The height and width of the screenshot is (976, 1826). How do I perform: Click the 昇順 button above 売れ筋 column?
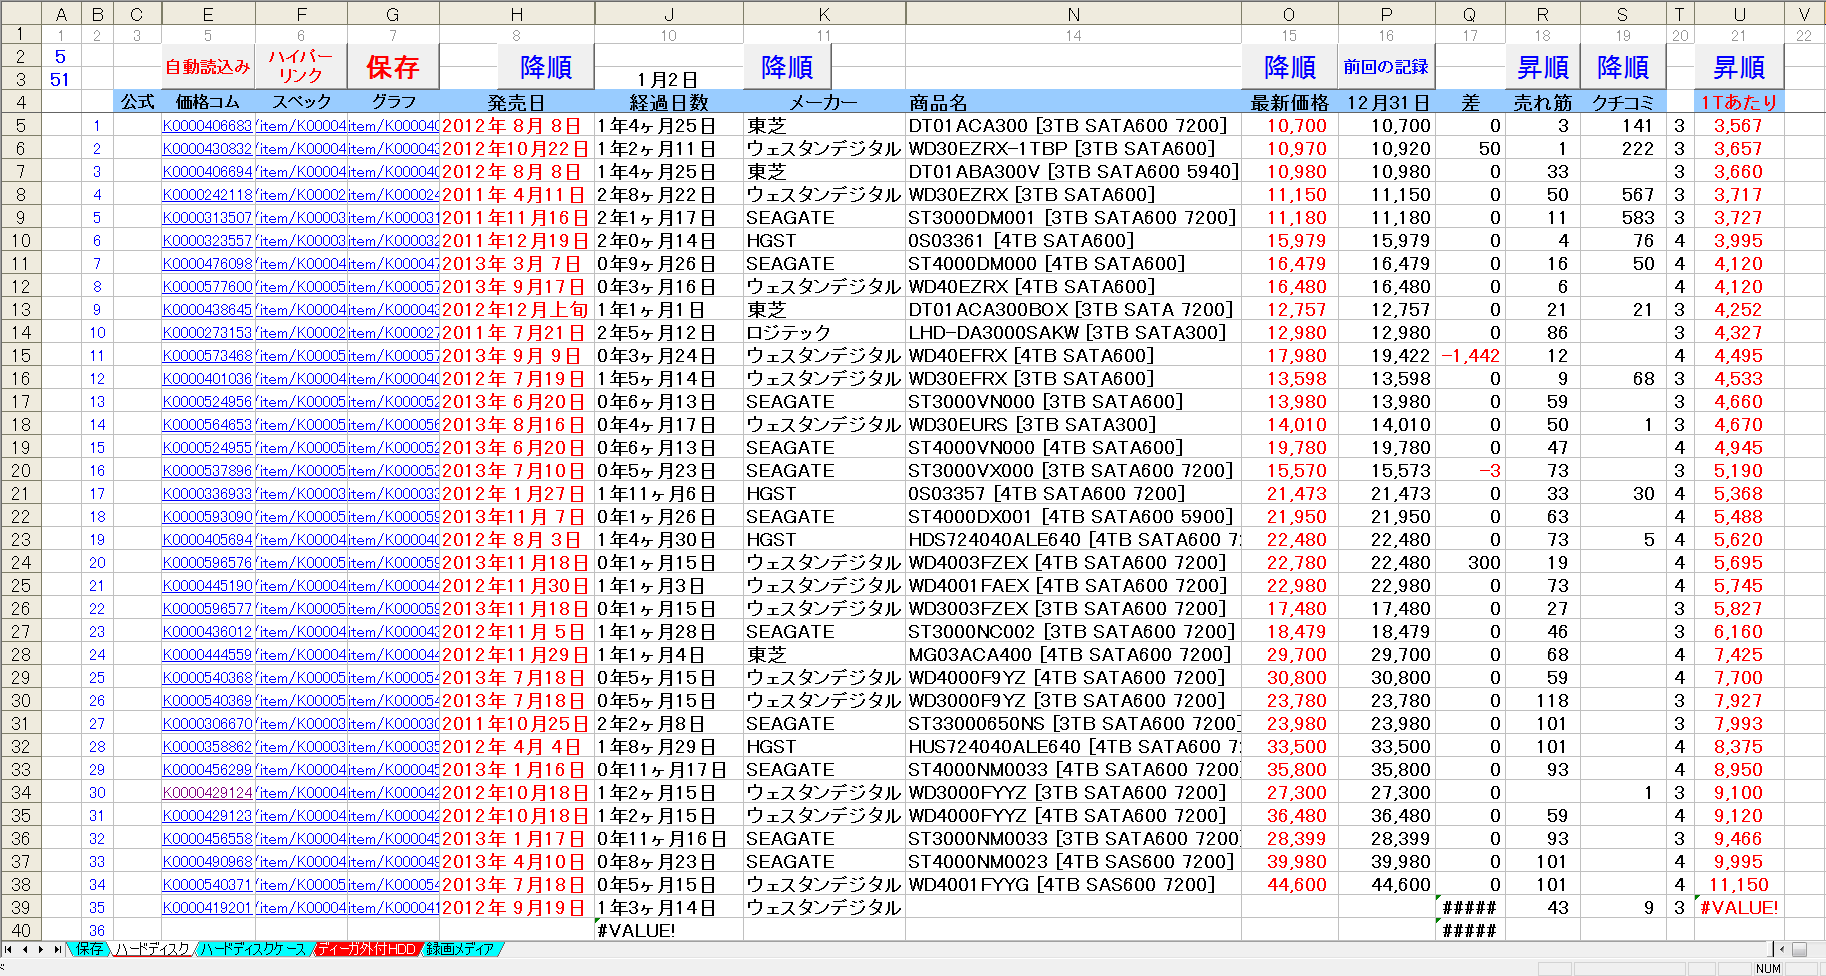[x=1543, y=67]
